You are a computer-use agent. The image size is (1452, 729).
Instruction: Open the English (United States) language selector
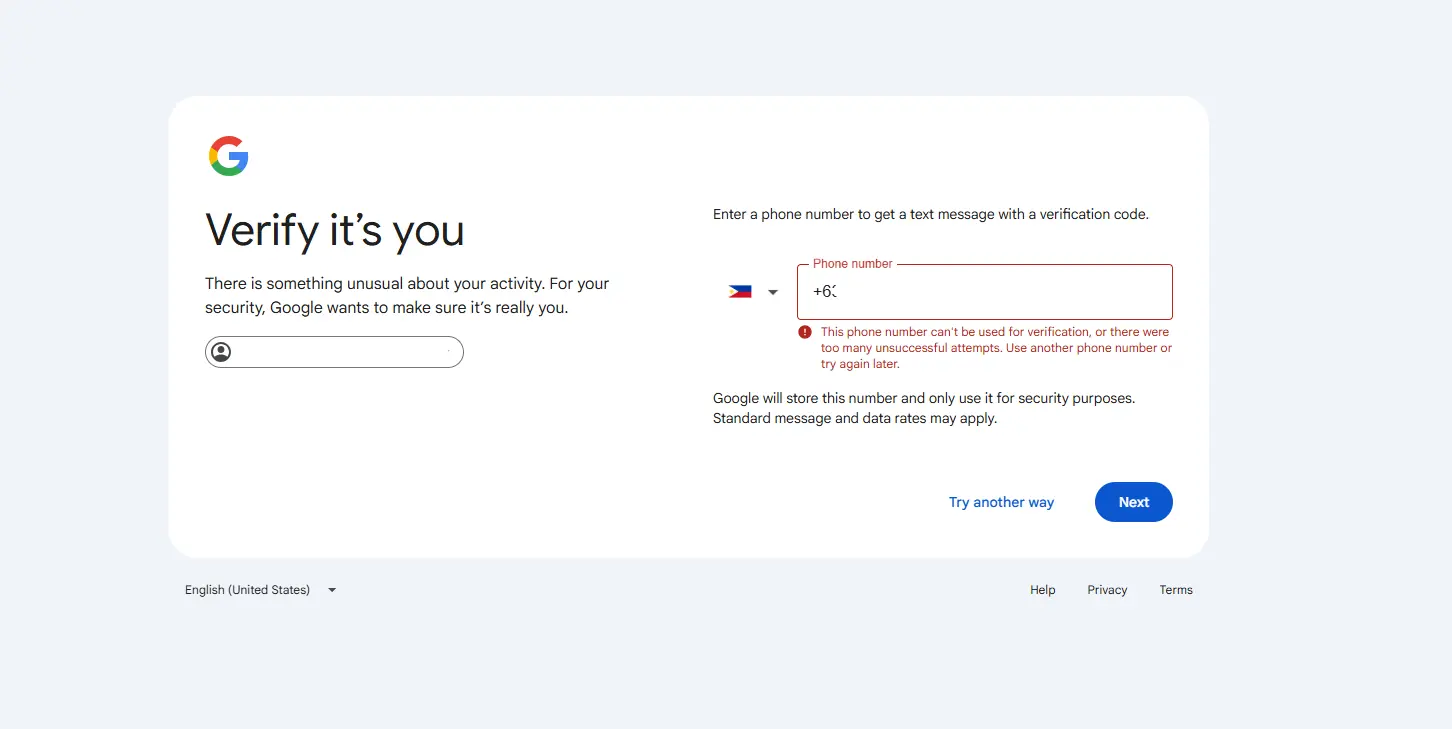261,590
